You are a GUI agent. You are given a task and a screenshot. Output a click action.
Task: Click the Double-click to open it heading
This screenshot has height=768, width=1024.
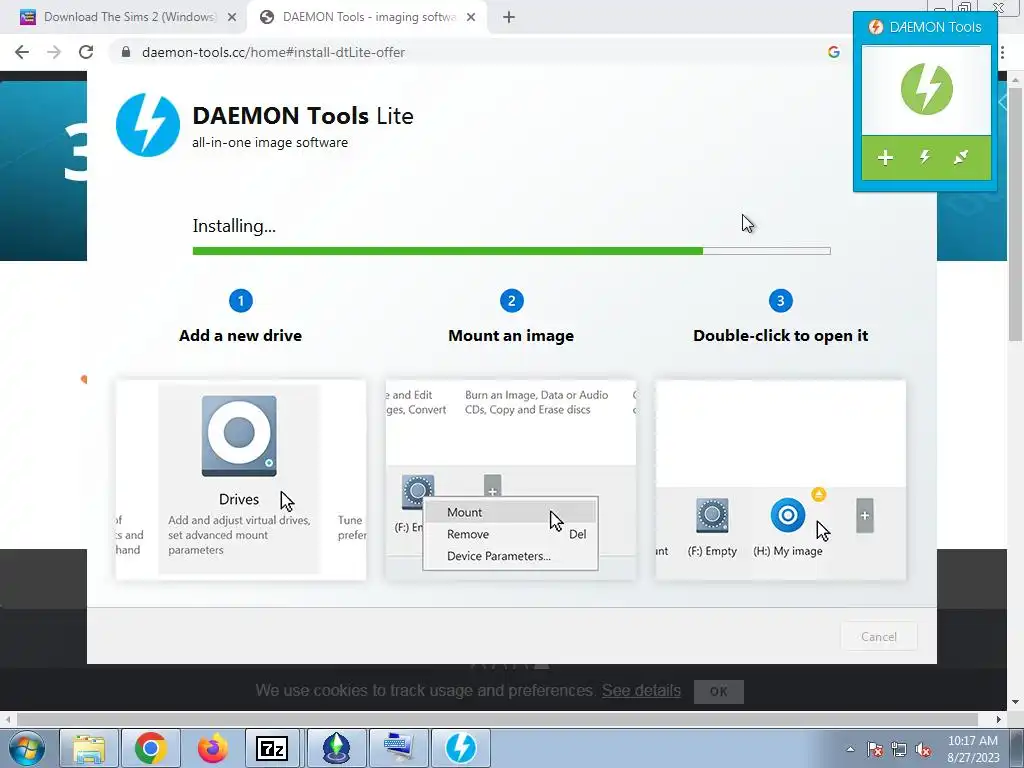pos(780,336)
